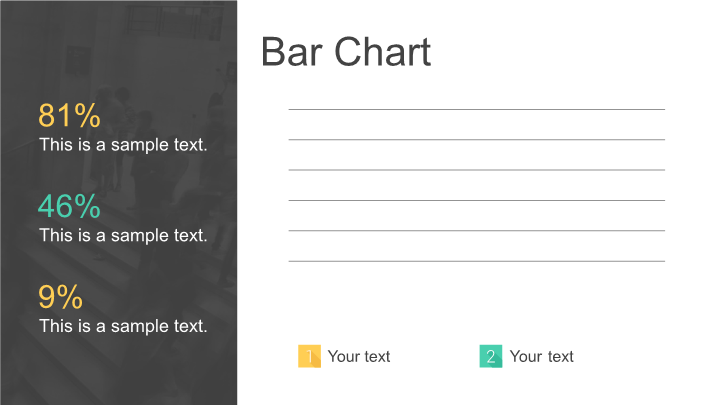Screen dimensions: 720x405
Task: Select the sample text under 81%
Action: pos(123,144)
